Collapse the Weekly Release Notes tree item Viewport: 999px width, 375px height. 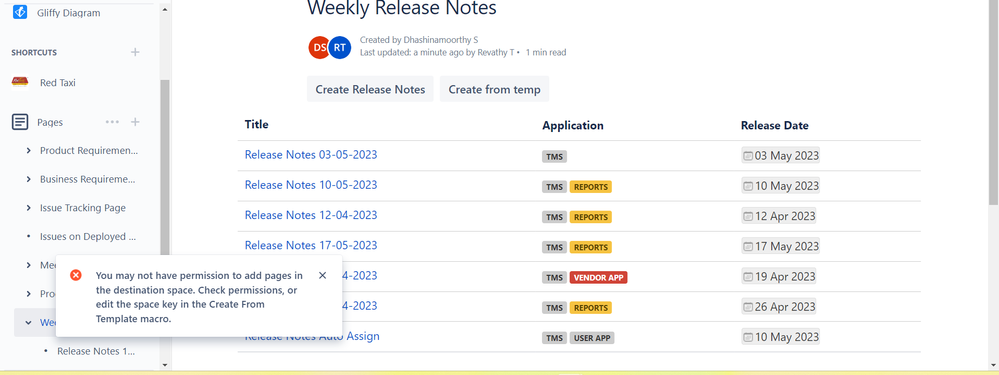29,323
